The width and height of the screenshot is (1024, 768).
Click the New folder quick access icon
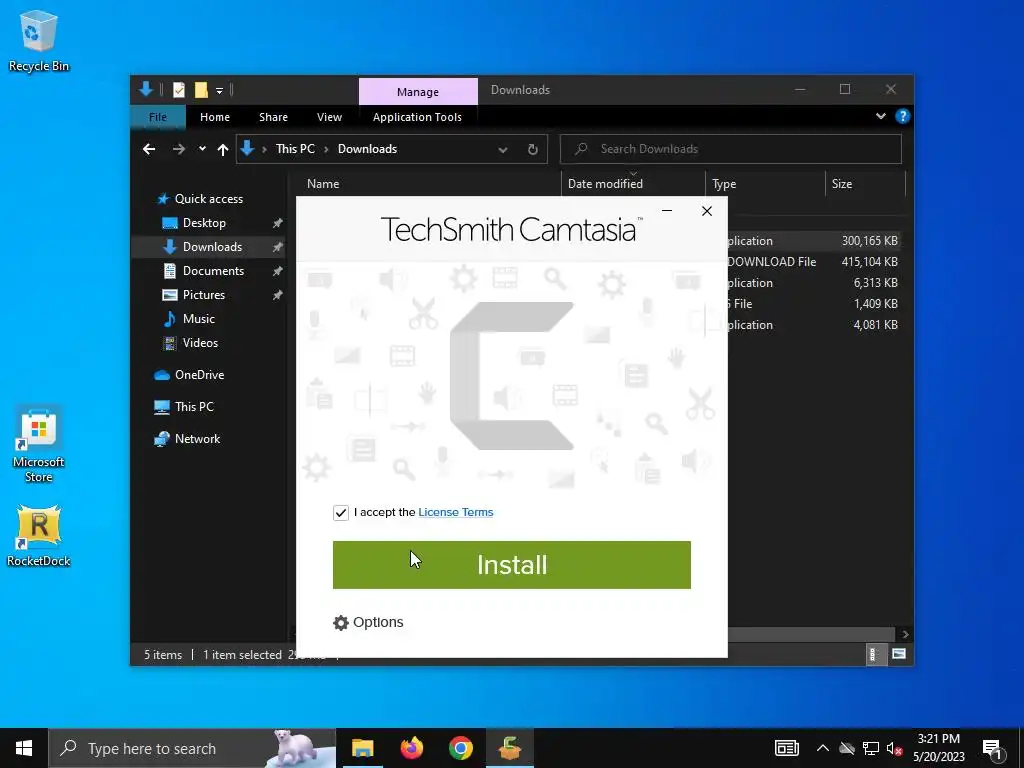tap(201, 90)
